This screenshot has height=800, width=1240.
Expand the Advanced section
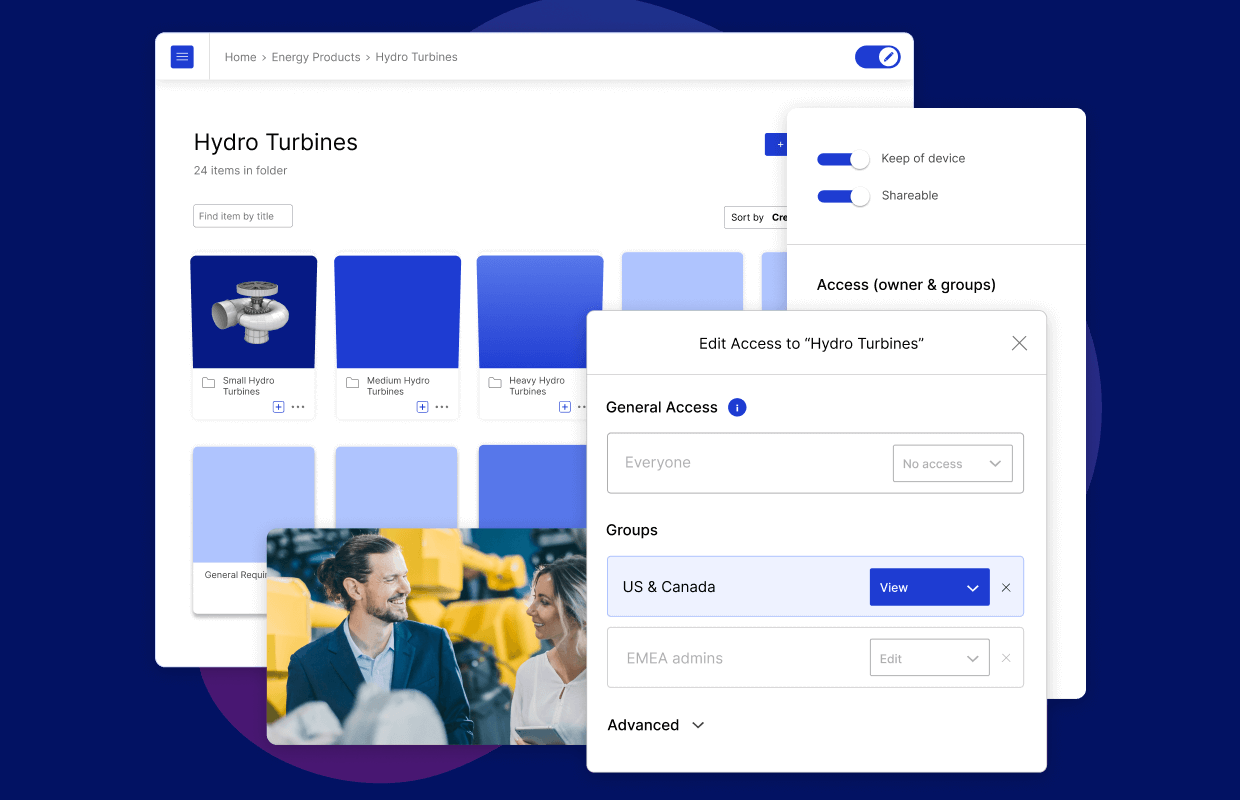[656, 725]
